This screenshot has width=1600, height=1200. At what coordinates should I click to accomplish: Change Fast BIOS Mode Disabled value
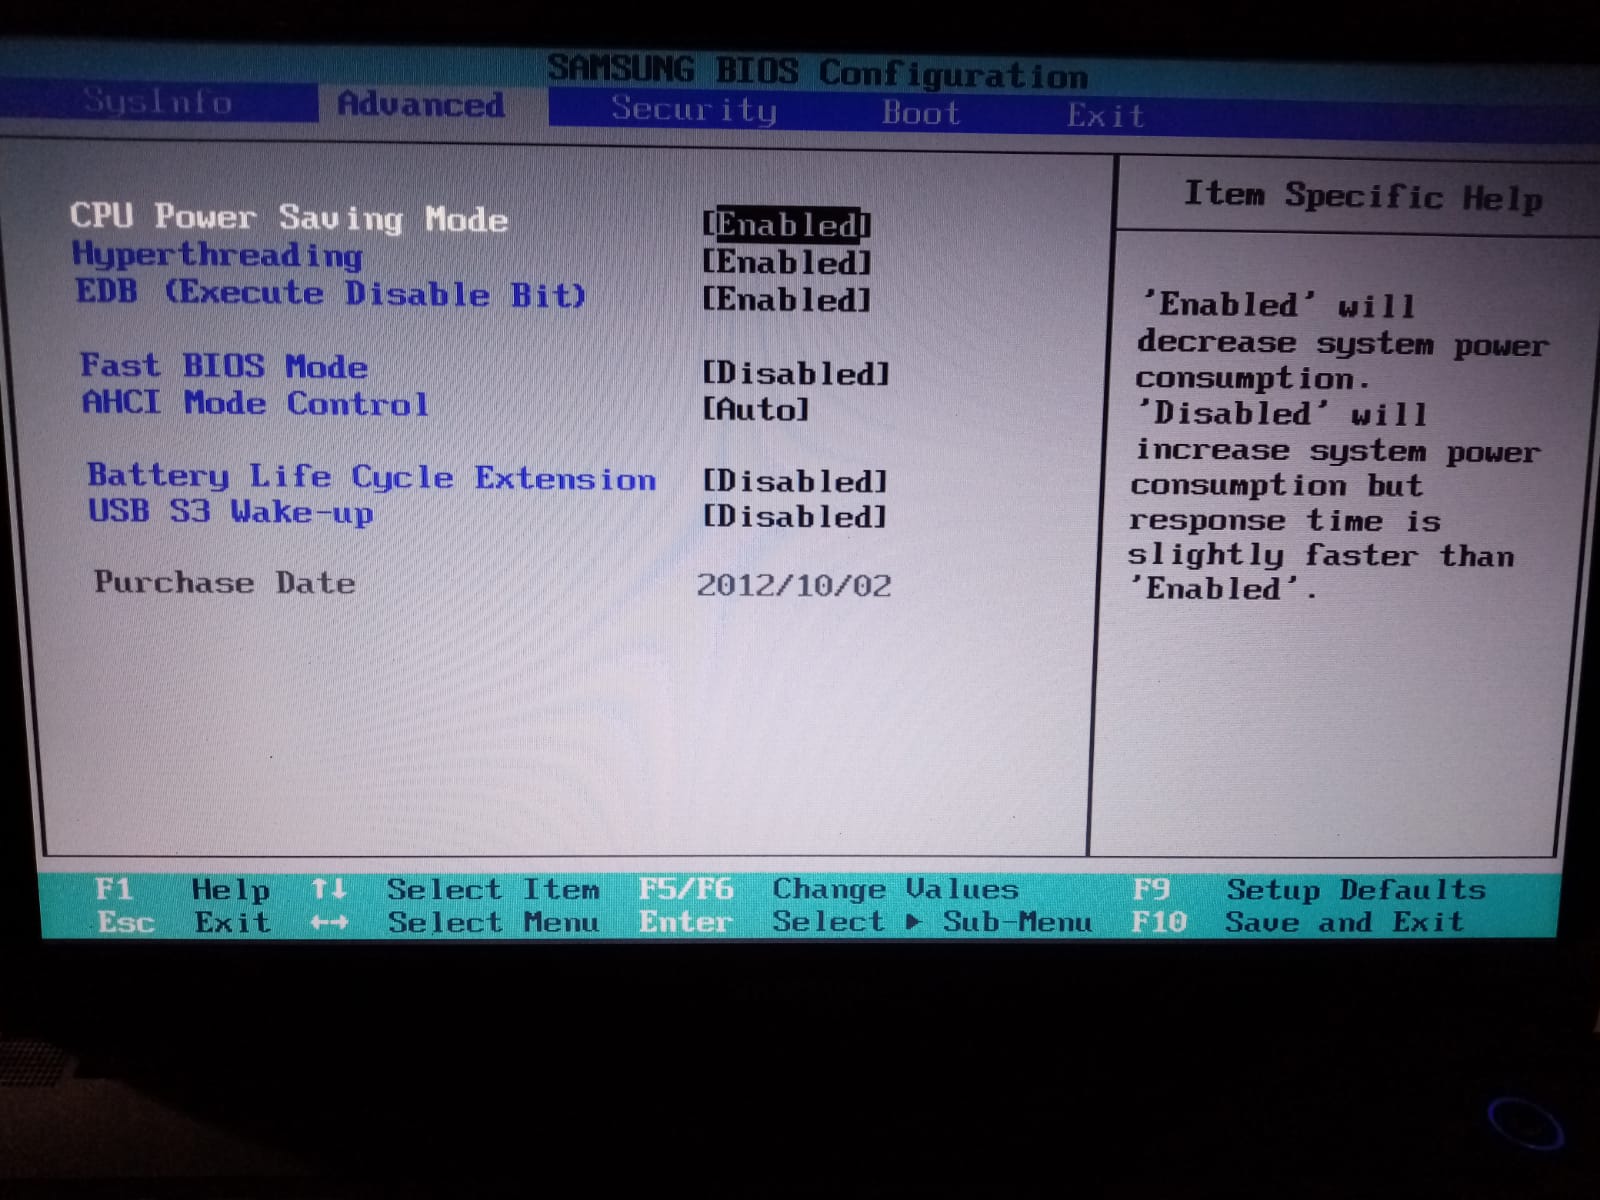coord(795,373)
